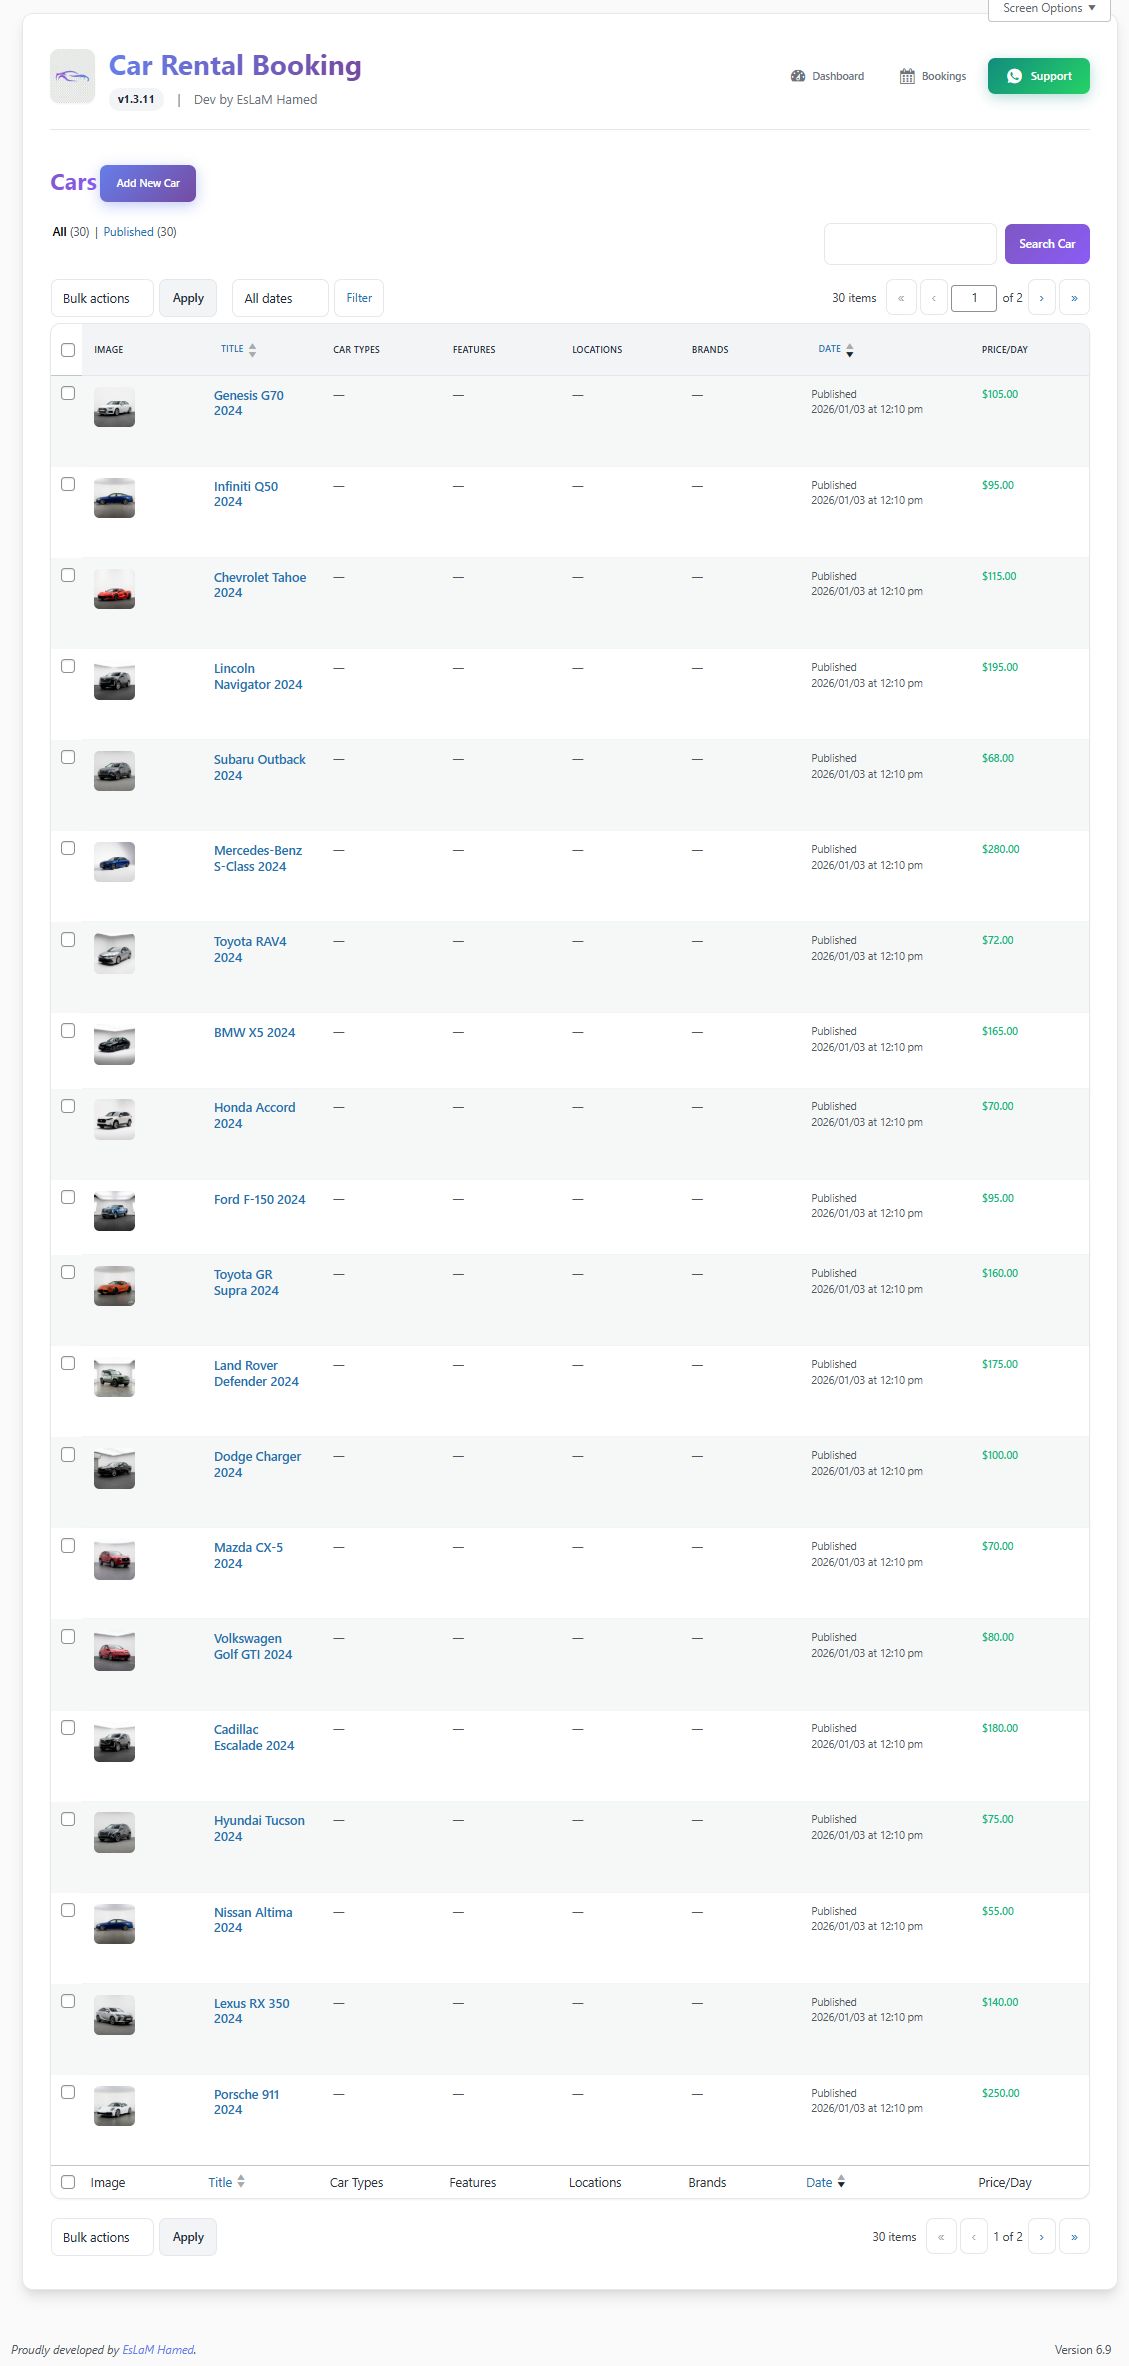Select the Genesis G70 2024 row checkbox

click(68, 393)
